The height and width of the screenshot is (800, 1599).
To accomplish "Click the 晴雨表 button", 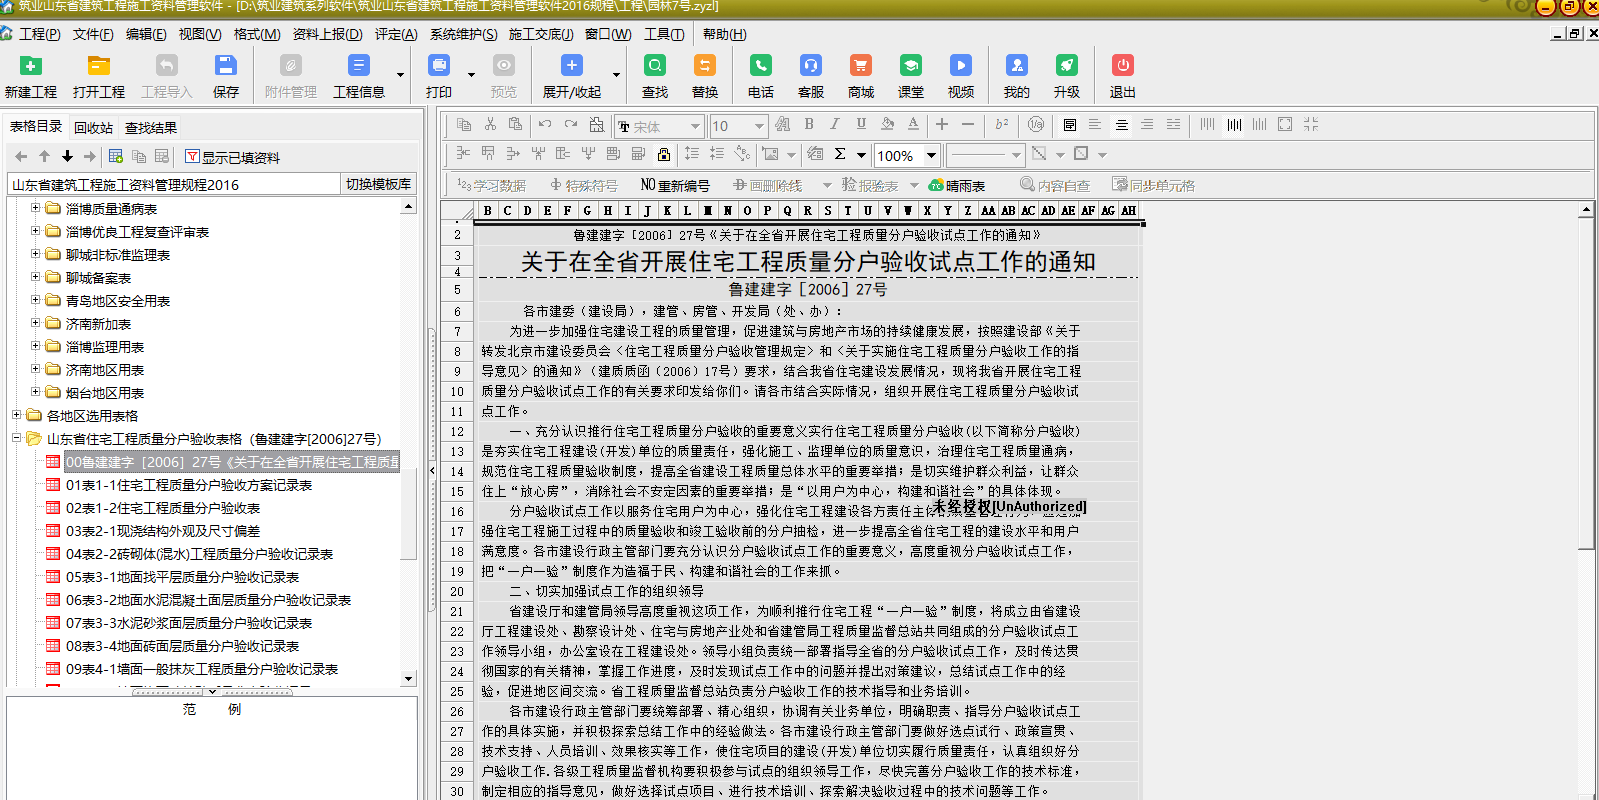I will coord(957,186).
